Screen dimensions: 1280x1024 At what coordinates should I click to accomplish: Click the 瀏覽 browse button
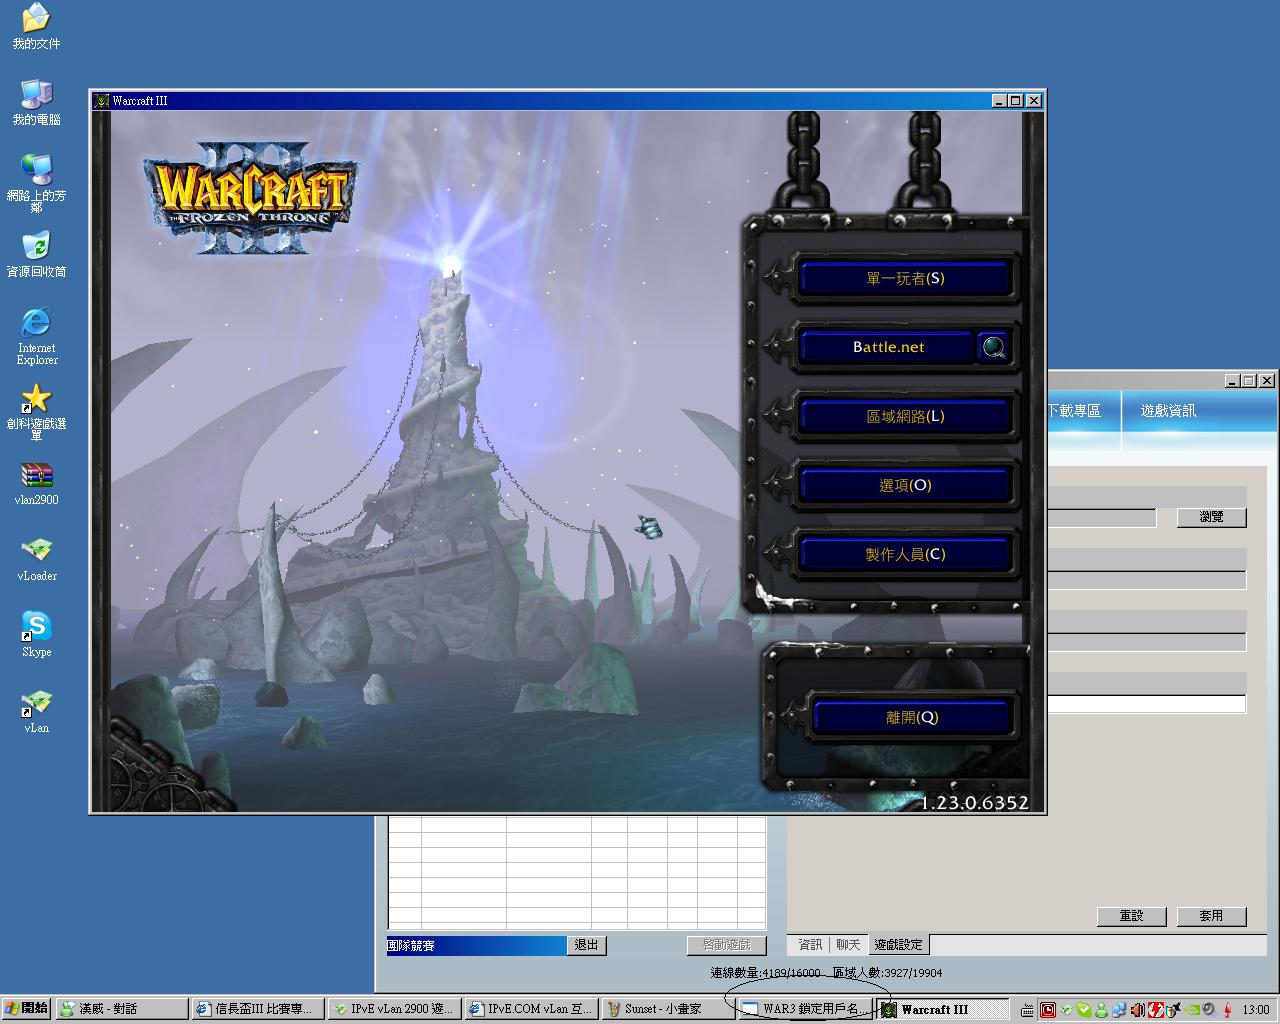(x=1211, y=517)
